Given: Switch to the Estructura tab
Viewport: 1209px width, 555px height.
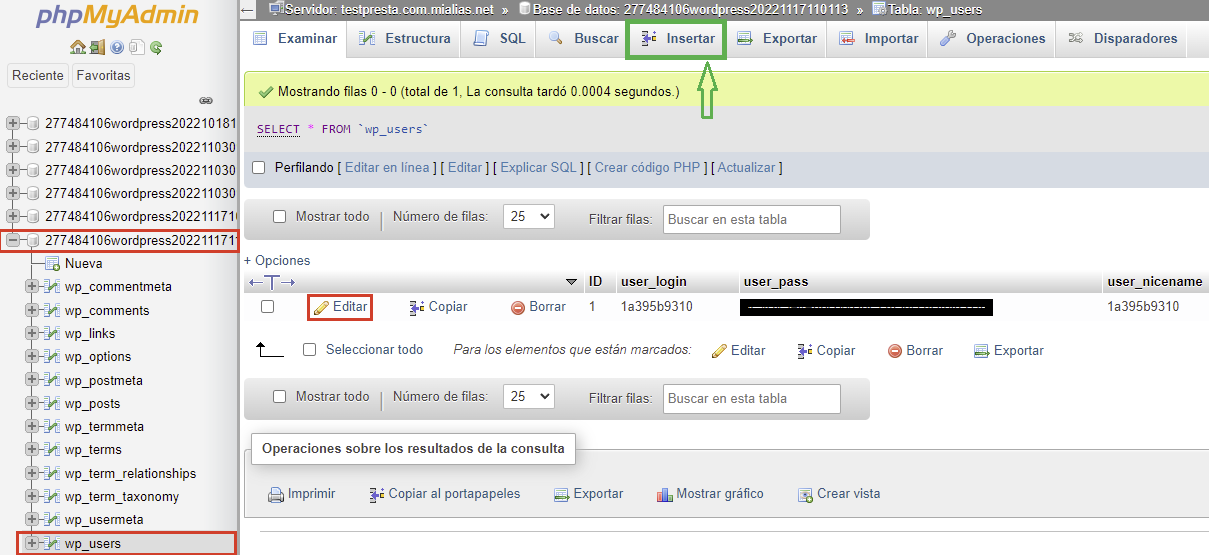Looking at the screenshot, I should pyautogui.click(x=405, y=38).
